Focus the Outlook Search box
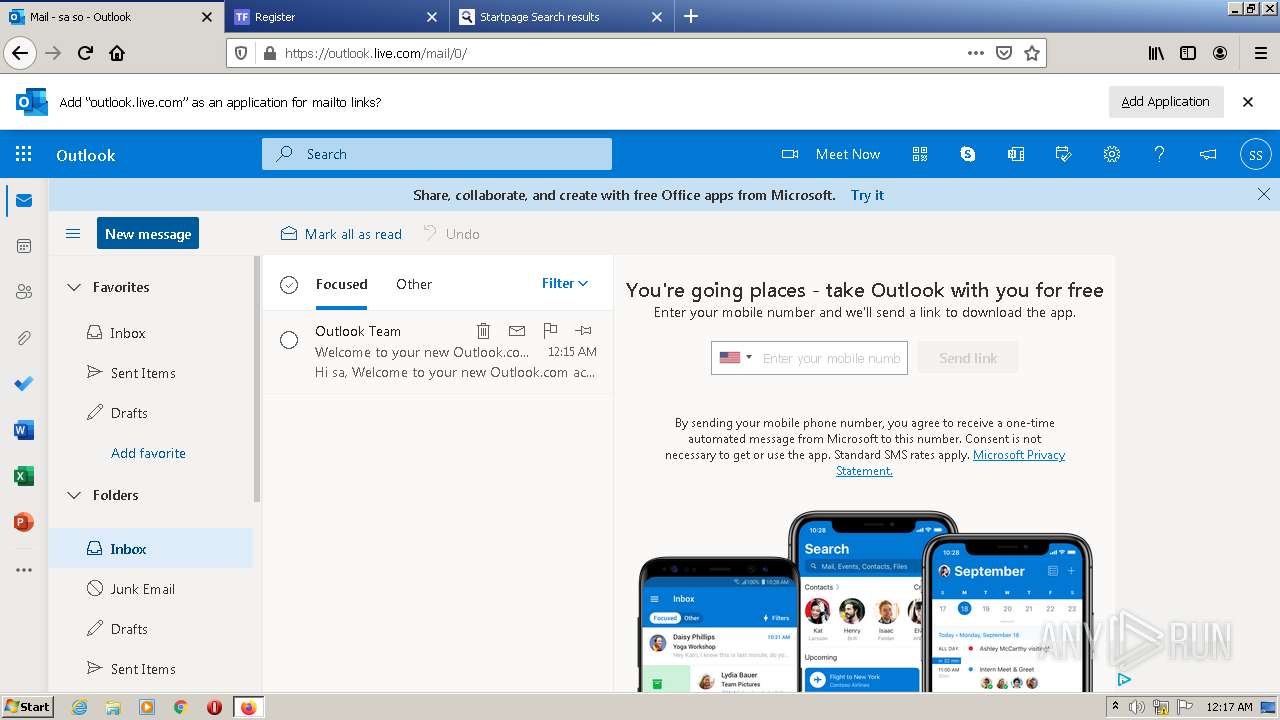1280x720 pixels. pyautogui.click(x=437, y=154)
